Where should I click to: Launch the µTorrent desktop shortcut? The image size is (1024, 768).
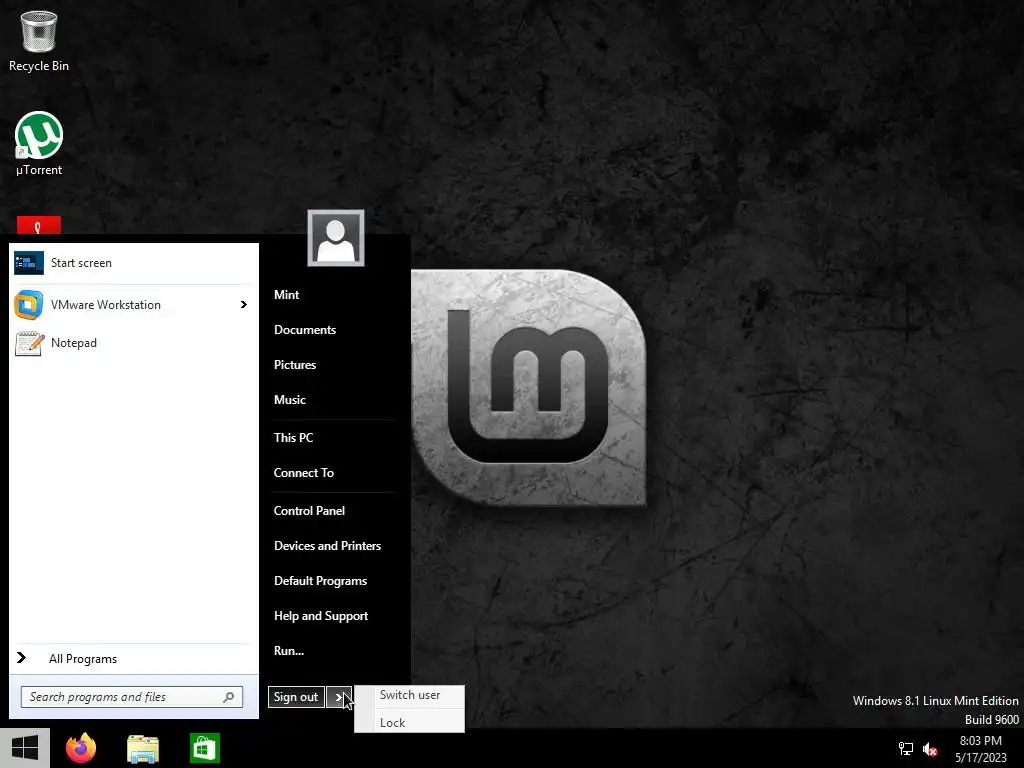coord(39,144)
